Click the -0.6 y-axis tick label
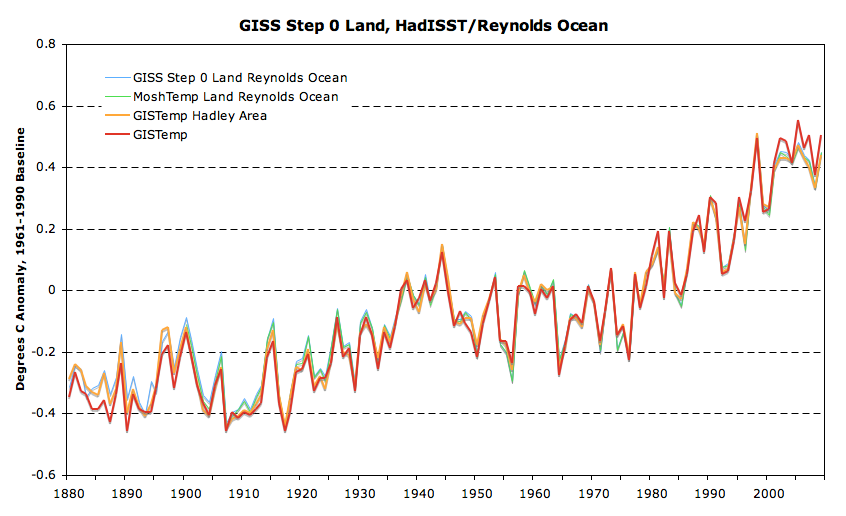 [x=44, y=476]
